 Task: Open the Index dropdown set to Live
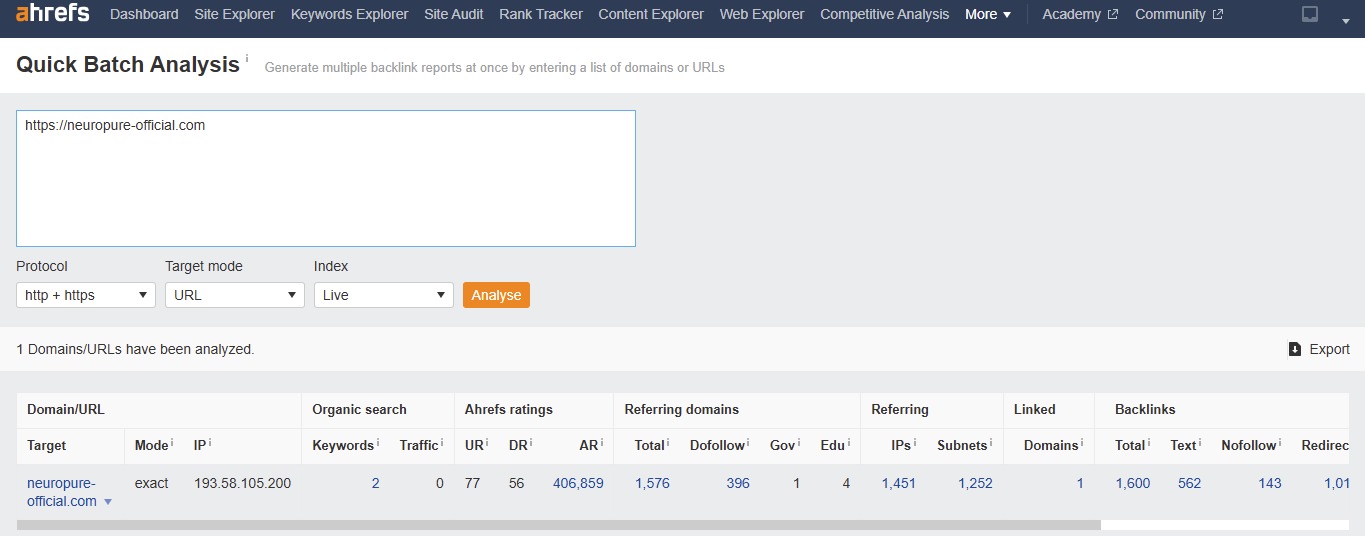383,295
